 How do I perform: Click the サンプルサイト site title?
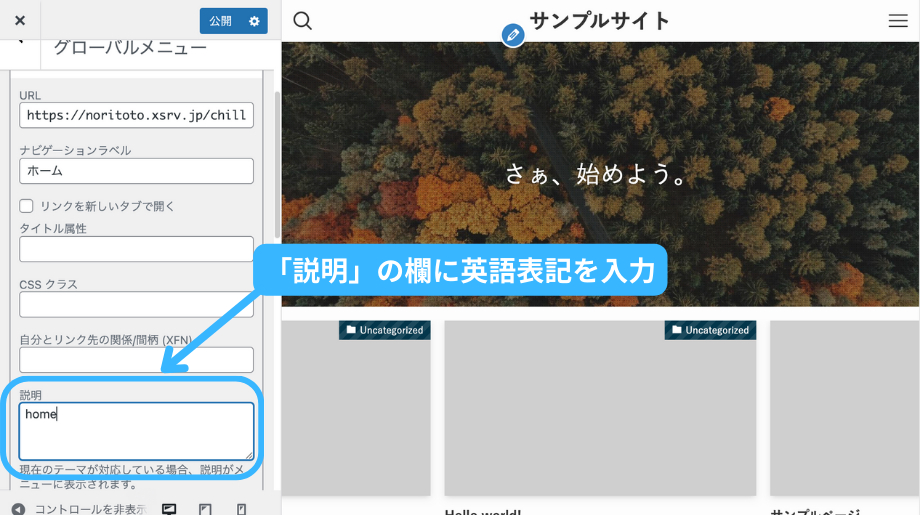coord(599,21)
